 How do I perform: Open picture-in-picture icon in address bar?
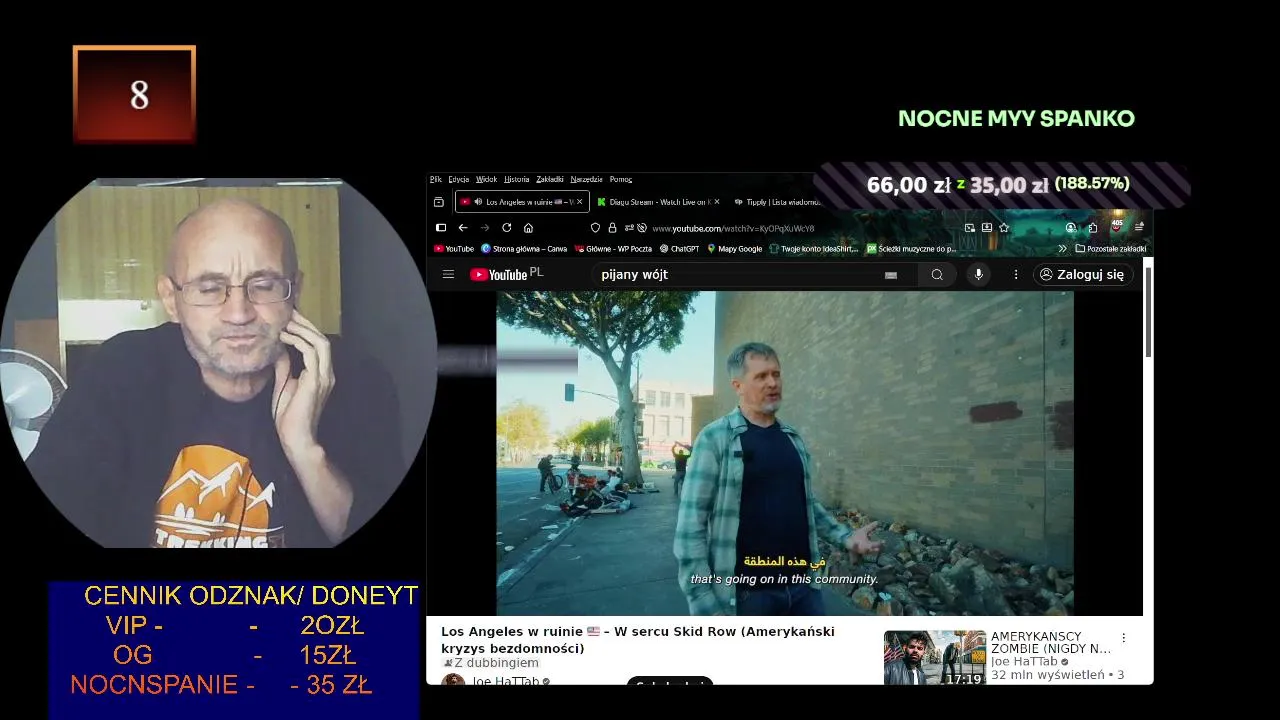click(969, 228)
